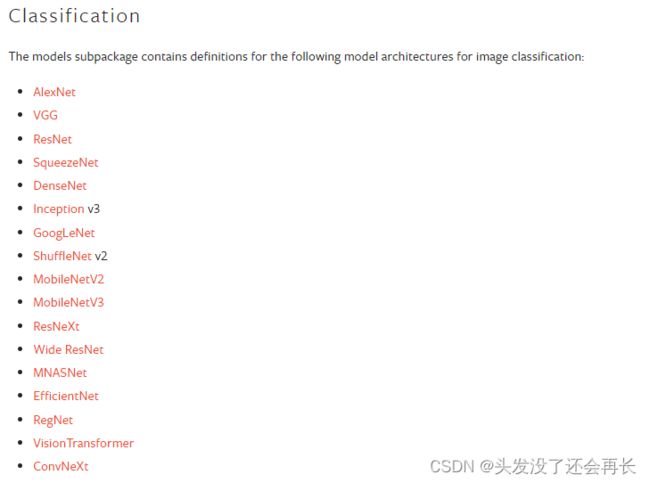Follow the ShuffleNet v2 link

coord(62,256)
